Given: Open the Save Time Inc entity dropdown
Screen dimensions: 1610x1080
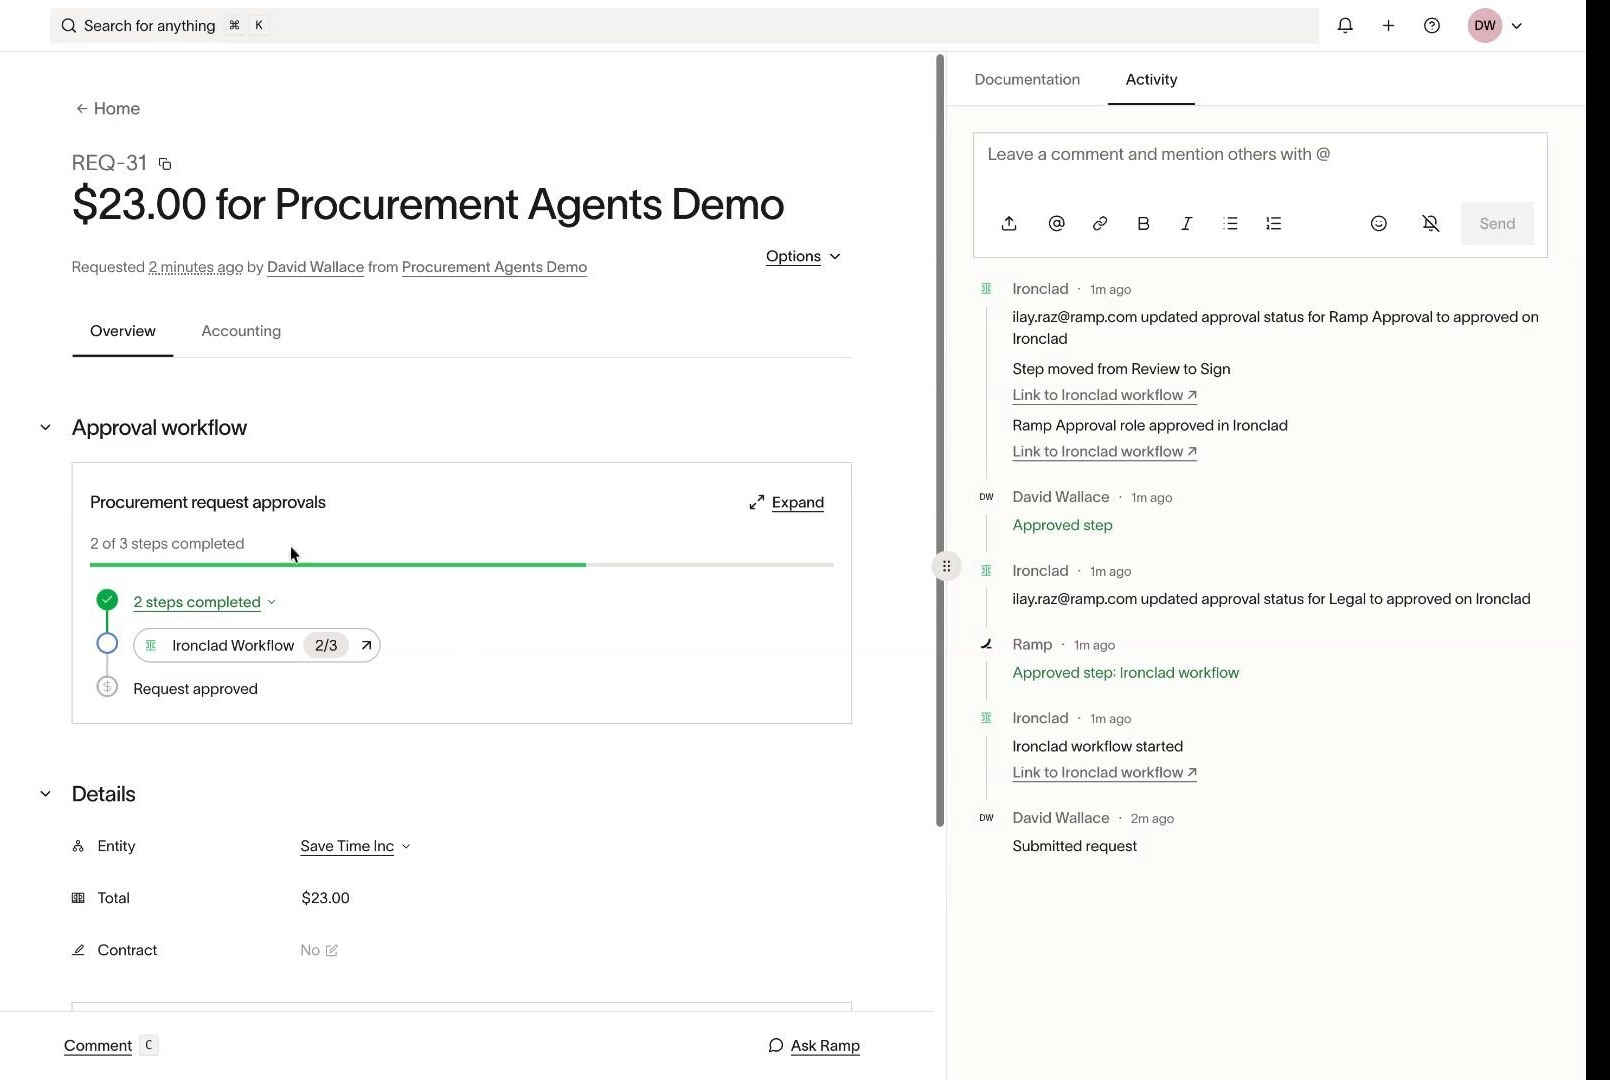Looking at the screenshot, I should click(x=355, y=846).
